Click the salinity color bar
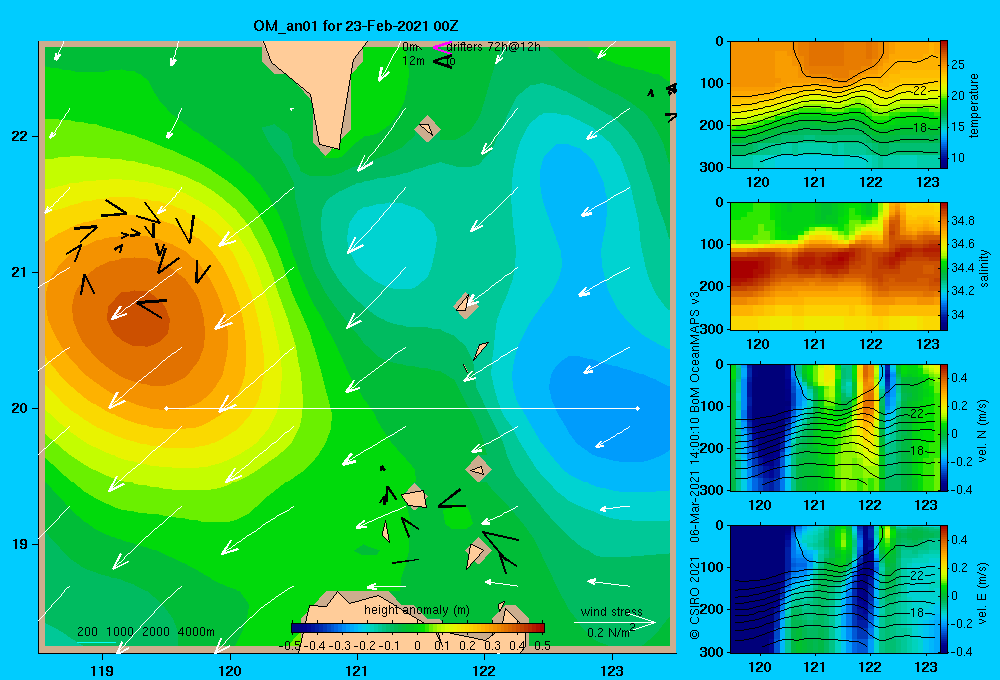This screenshot has height=680, width=1000. (x=944, y=266)
